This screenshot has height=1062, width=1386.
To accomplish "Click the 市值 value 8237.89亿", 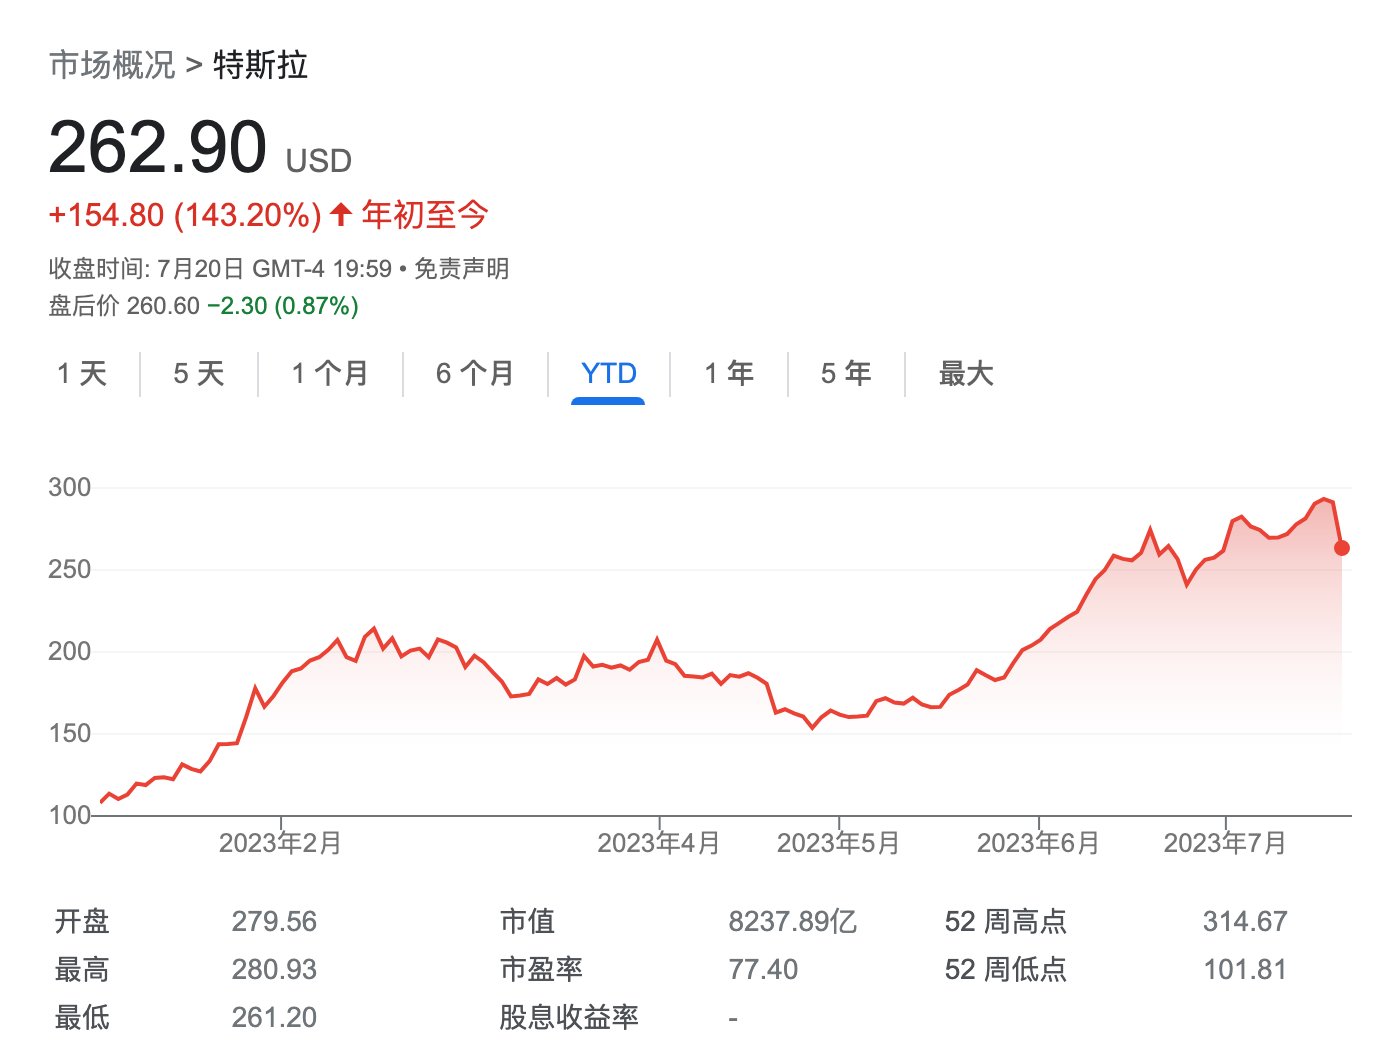I will [x=792, y=921].
